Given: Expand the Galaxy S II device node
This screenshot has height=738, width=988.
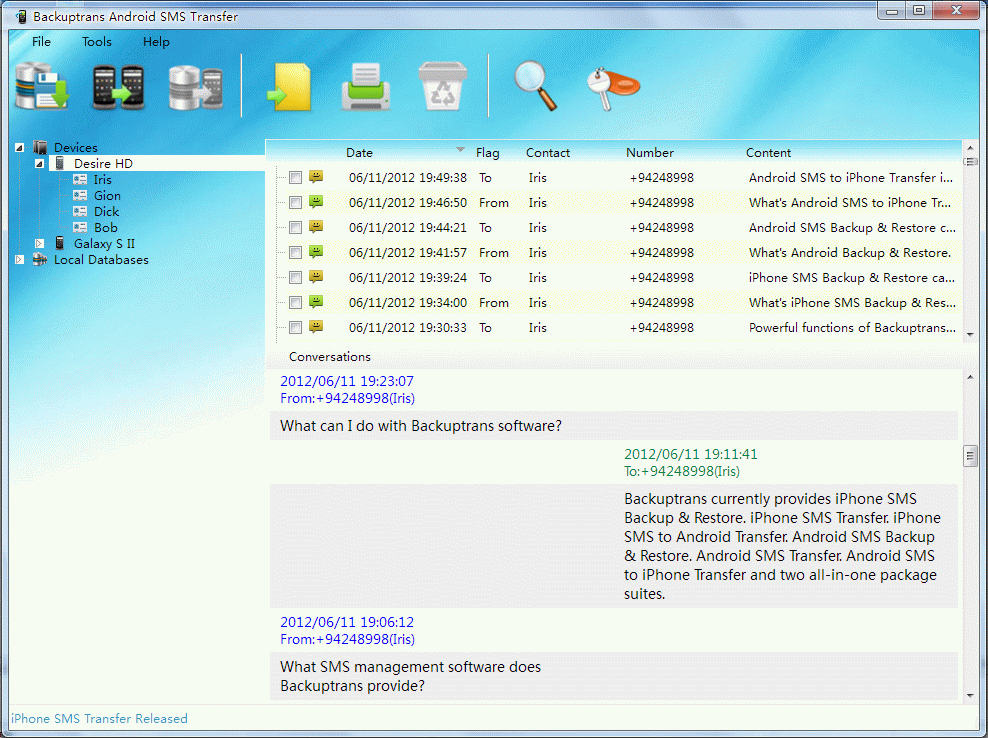Looking at the screenshot, I should tap(41, 243).
